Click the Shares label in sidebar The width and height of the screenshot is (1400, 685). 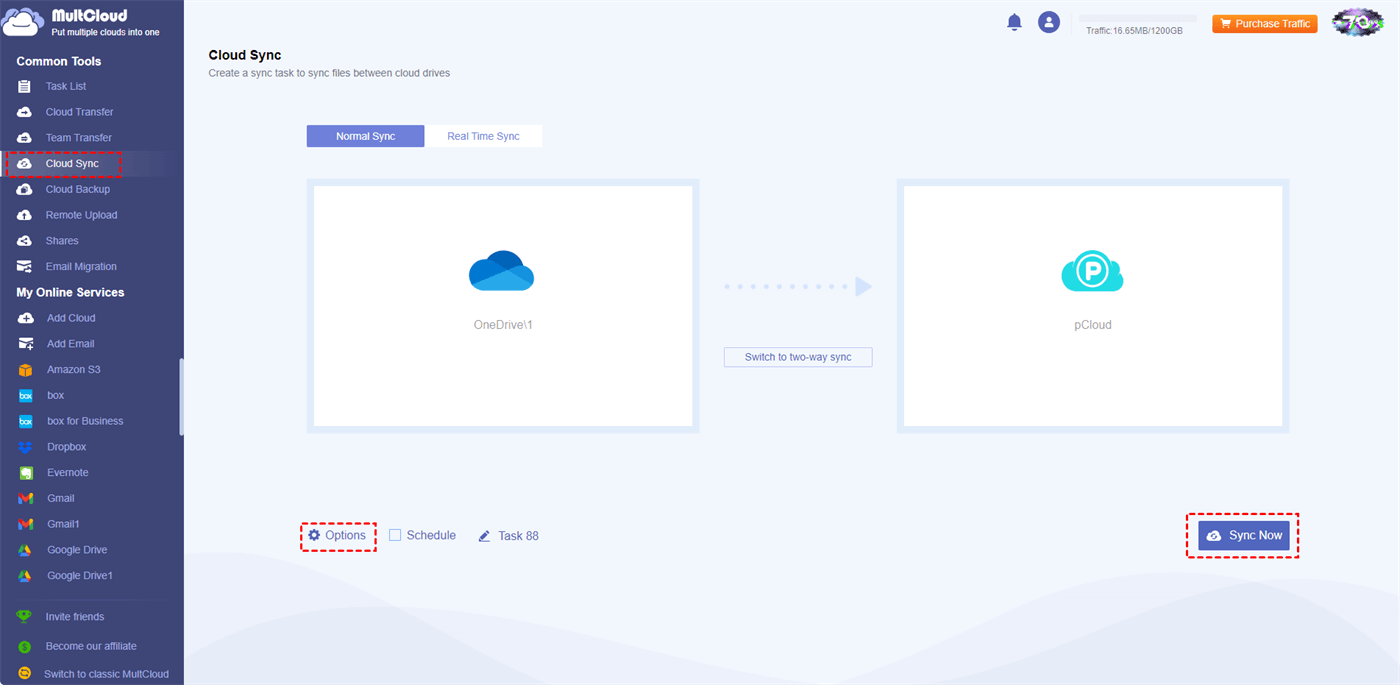62,241
